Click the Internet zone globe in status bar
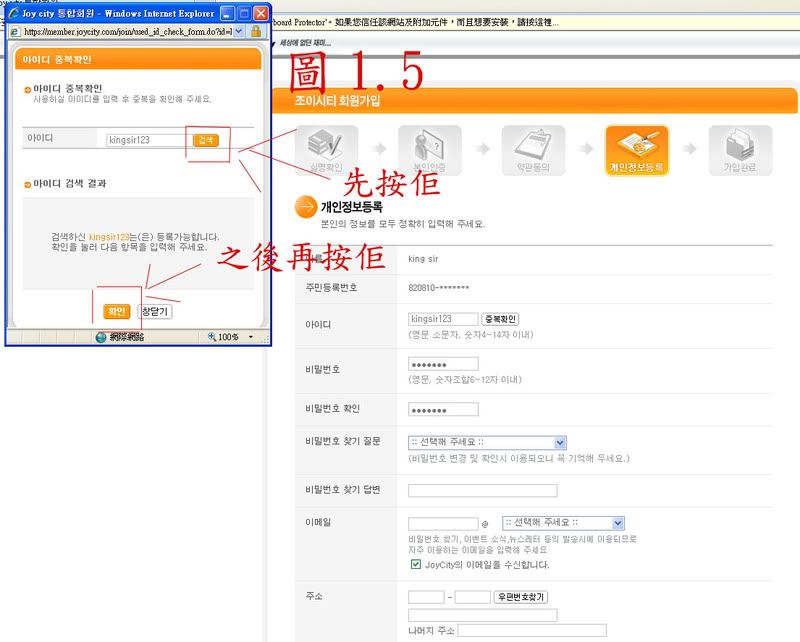Image resolution: width=800 pixels, height=642 pixels. 101,337
